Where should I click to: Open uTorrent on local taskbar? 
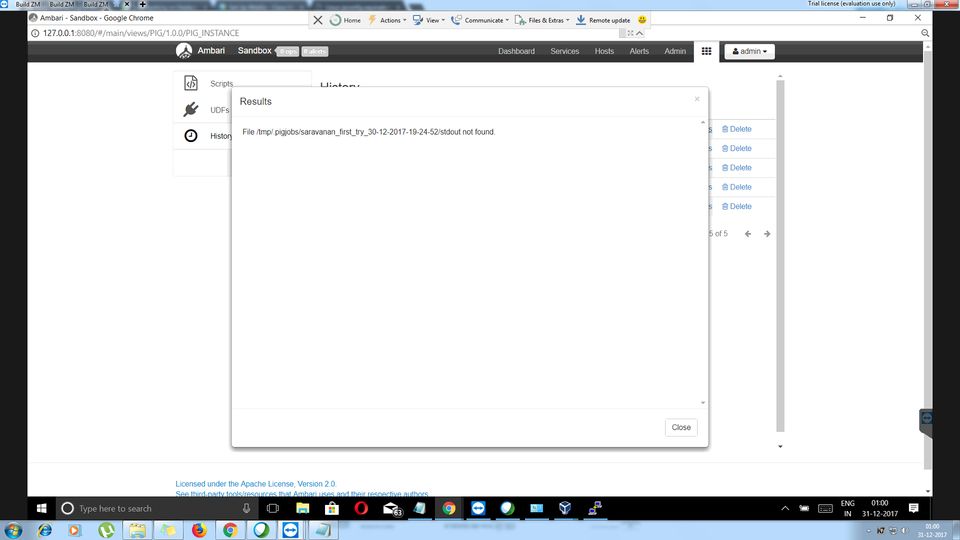(107, 530)
